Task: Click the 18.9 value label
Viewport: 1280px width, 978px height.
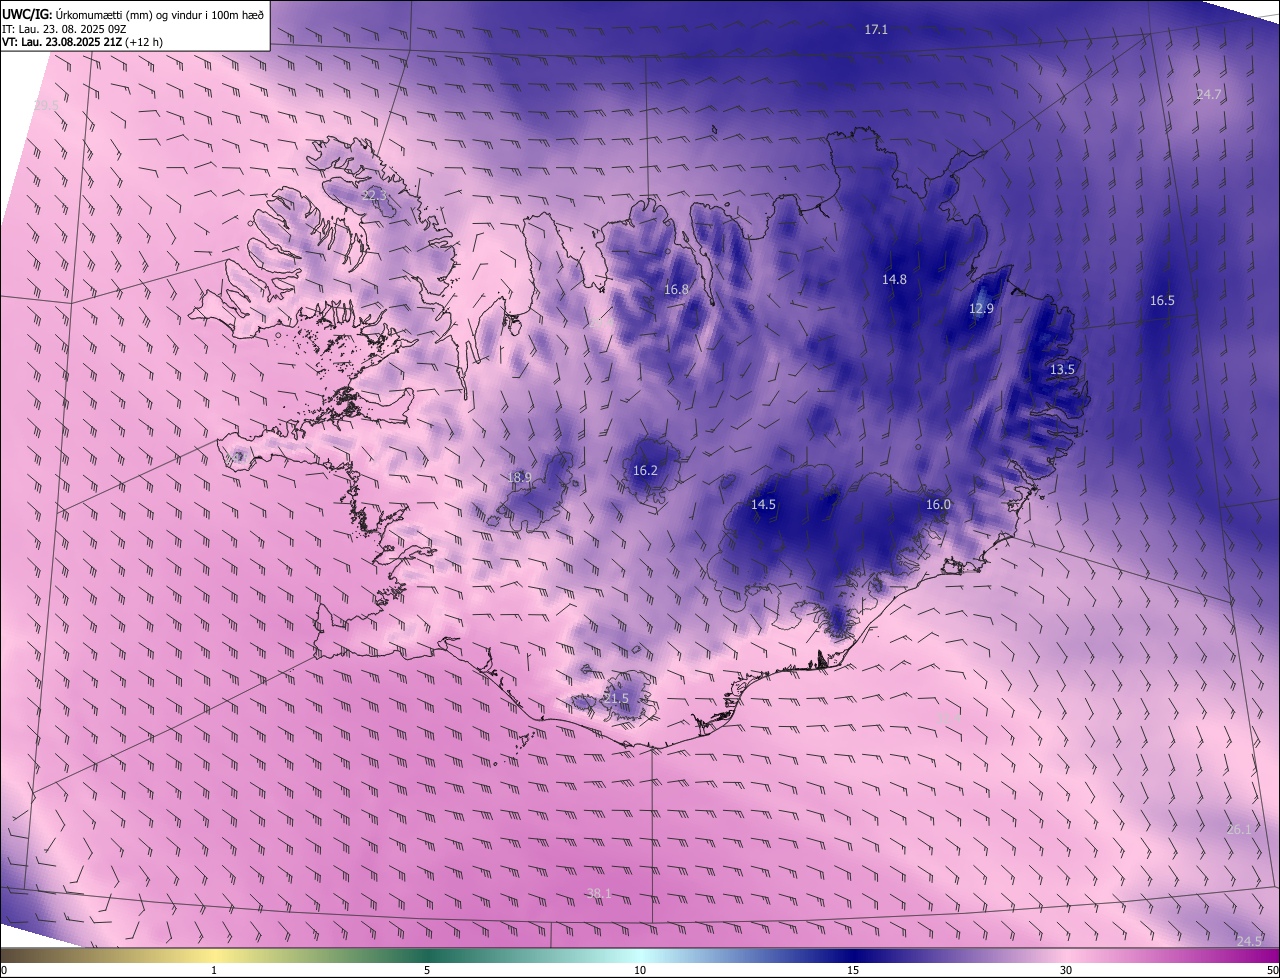Action: pos(519,478)
